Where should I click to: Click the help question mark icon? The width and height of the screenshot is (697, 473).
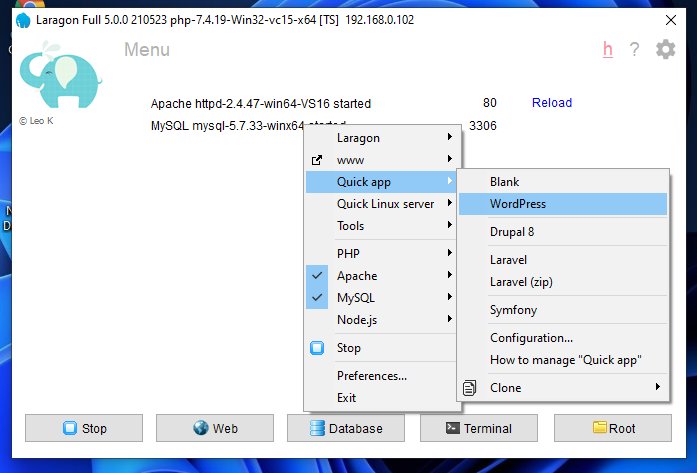(x=634, y=50)
